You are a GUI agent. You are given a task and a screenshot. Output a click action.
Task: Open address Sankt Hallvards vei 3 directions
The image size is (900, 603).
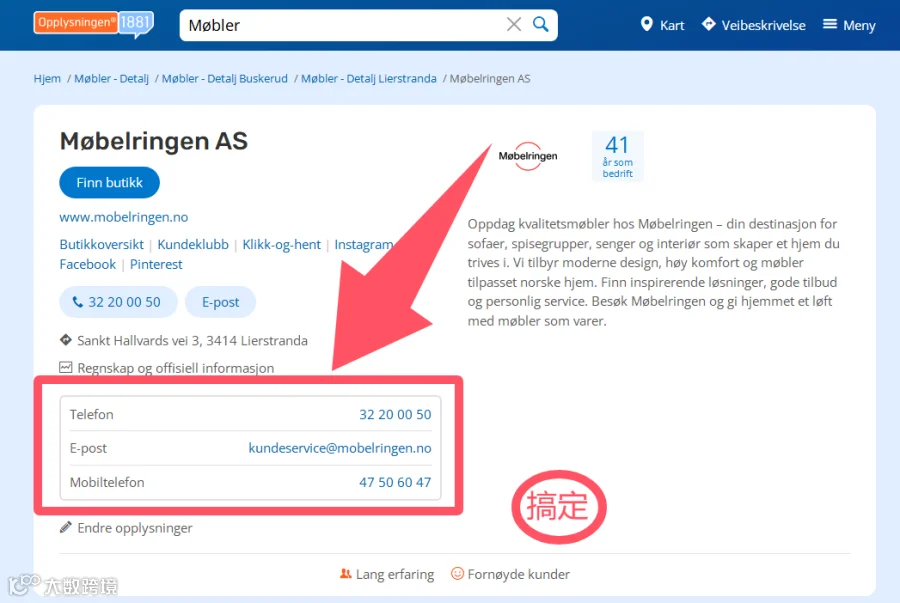point(184,341)
